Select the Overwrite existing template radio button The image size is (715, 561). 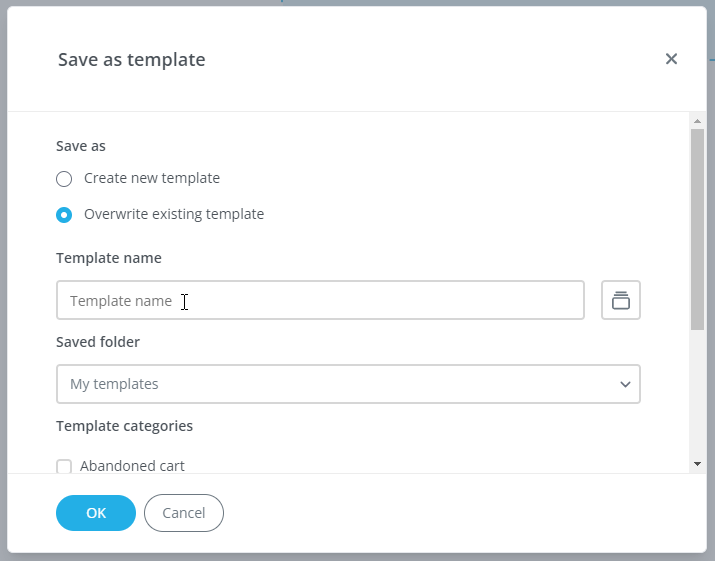64,215
